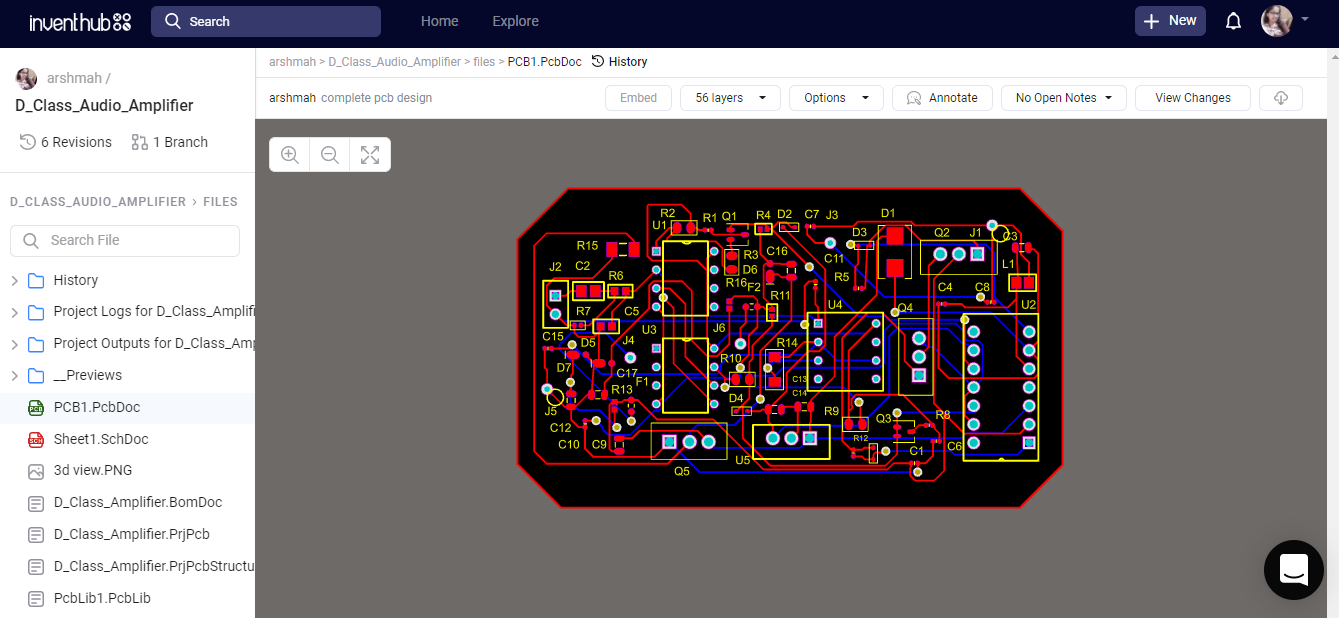Viewport: 1339px width, 618px height.
Task: Open the 56 layers dropdown
Action: (729, 97)
